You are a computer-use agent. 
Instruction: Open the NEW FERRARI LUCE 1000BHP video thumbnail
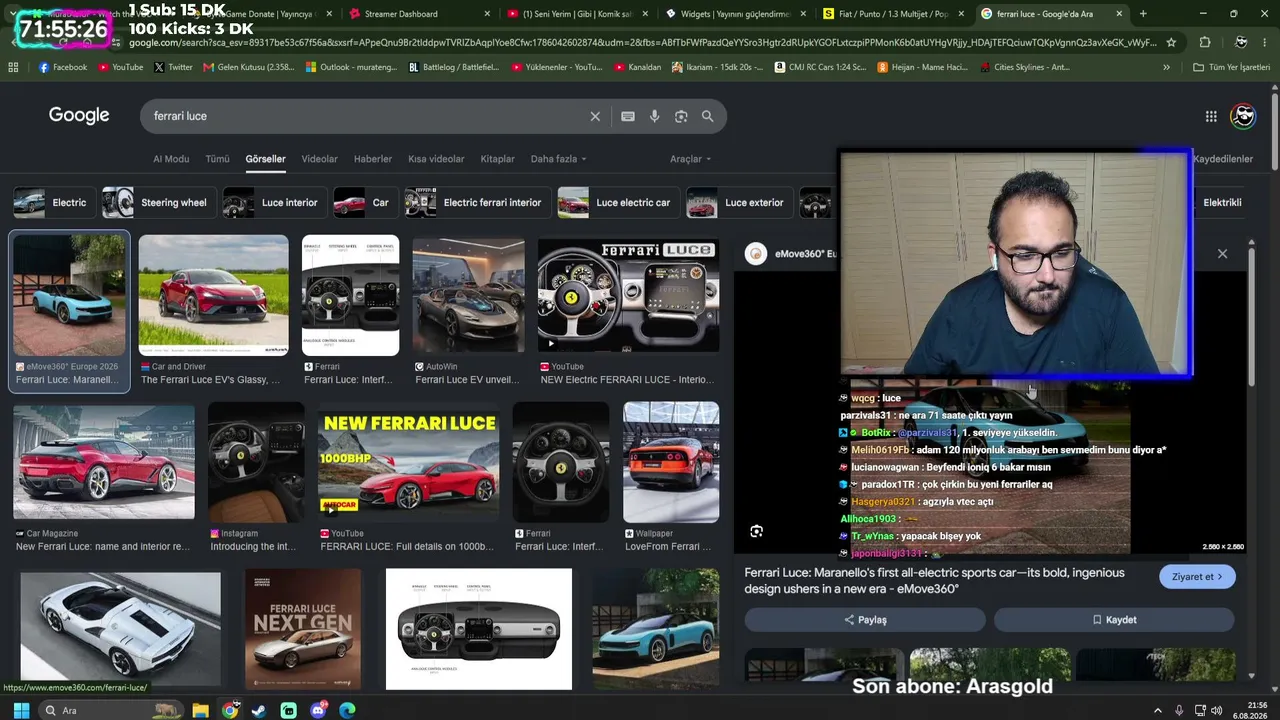tap(408, 462)
